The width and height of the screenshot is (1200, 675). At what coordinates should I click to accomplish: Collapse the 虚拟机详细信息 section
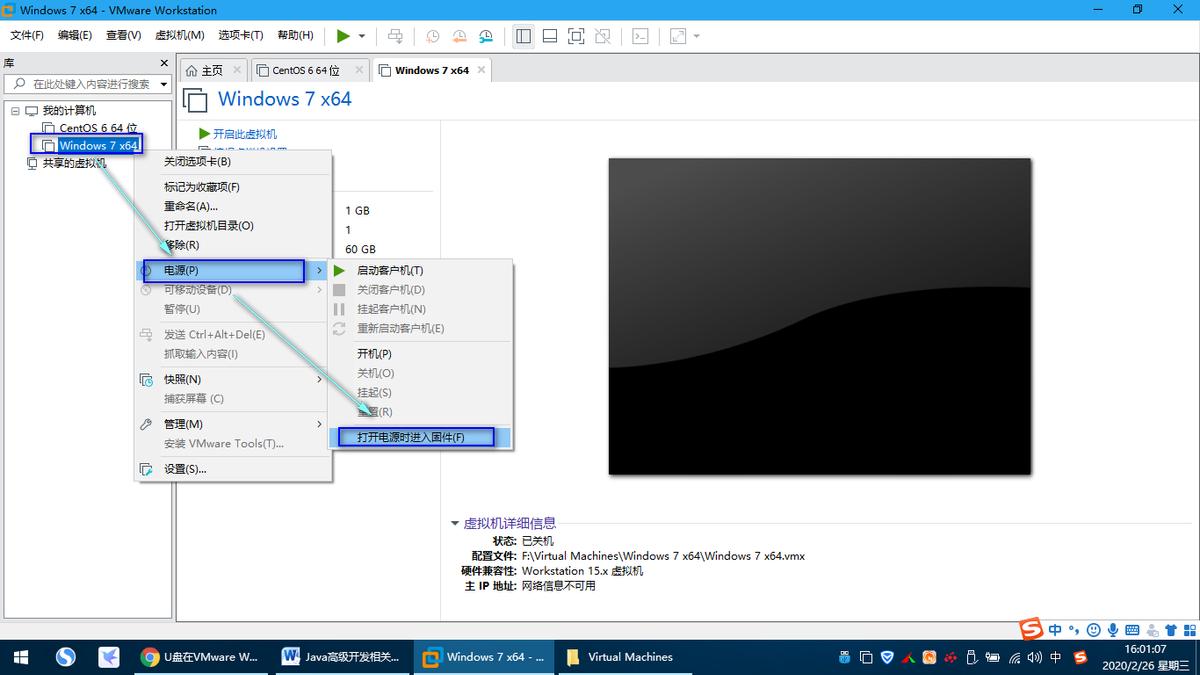pos(455,523)
